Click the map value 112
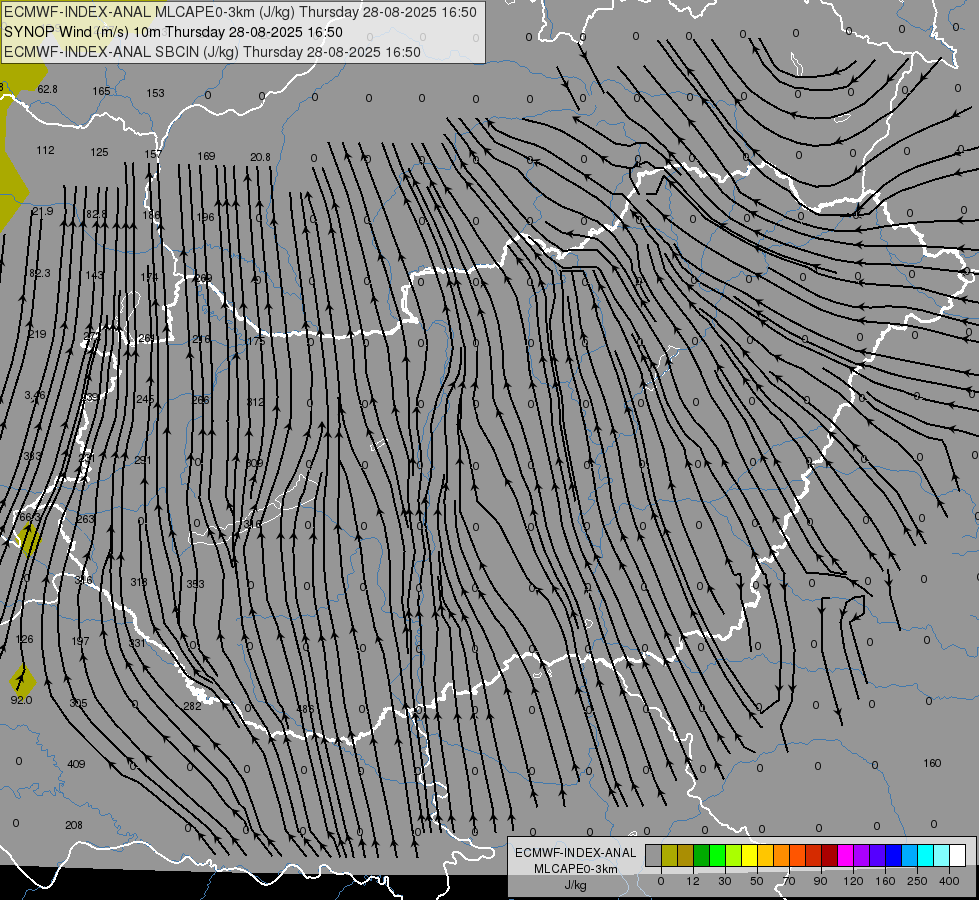Viewport: 979px width, 900px height. [46, 151]
